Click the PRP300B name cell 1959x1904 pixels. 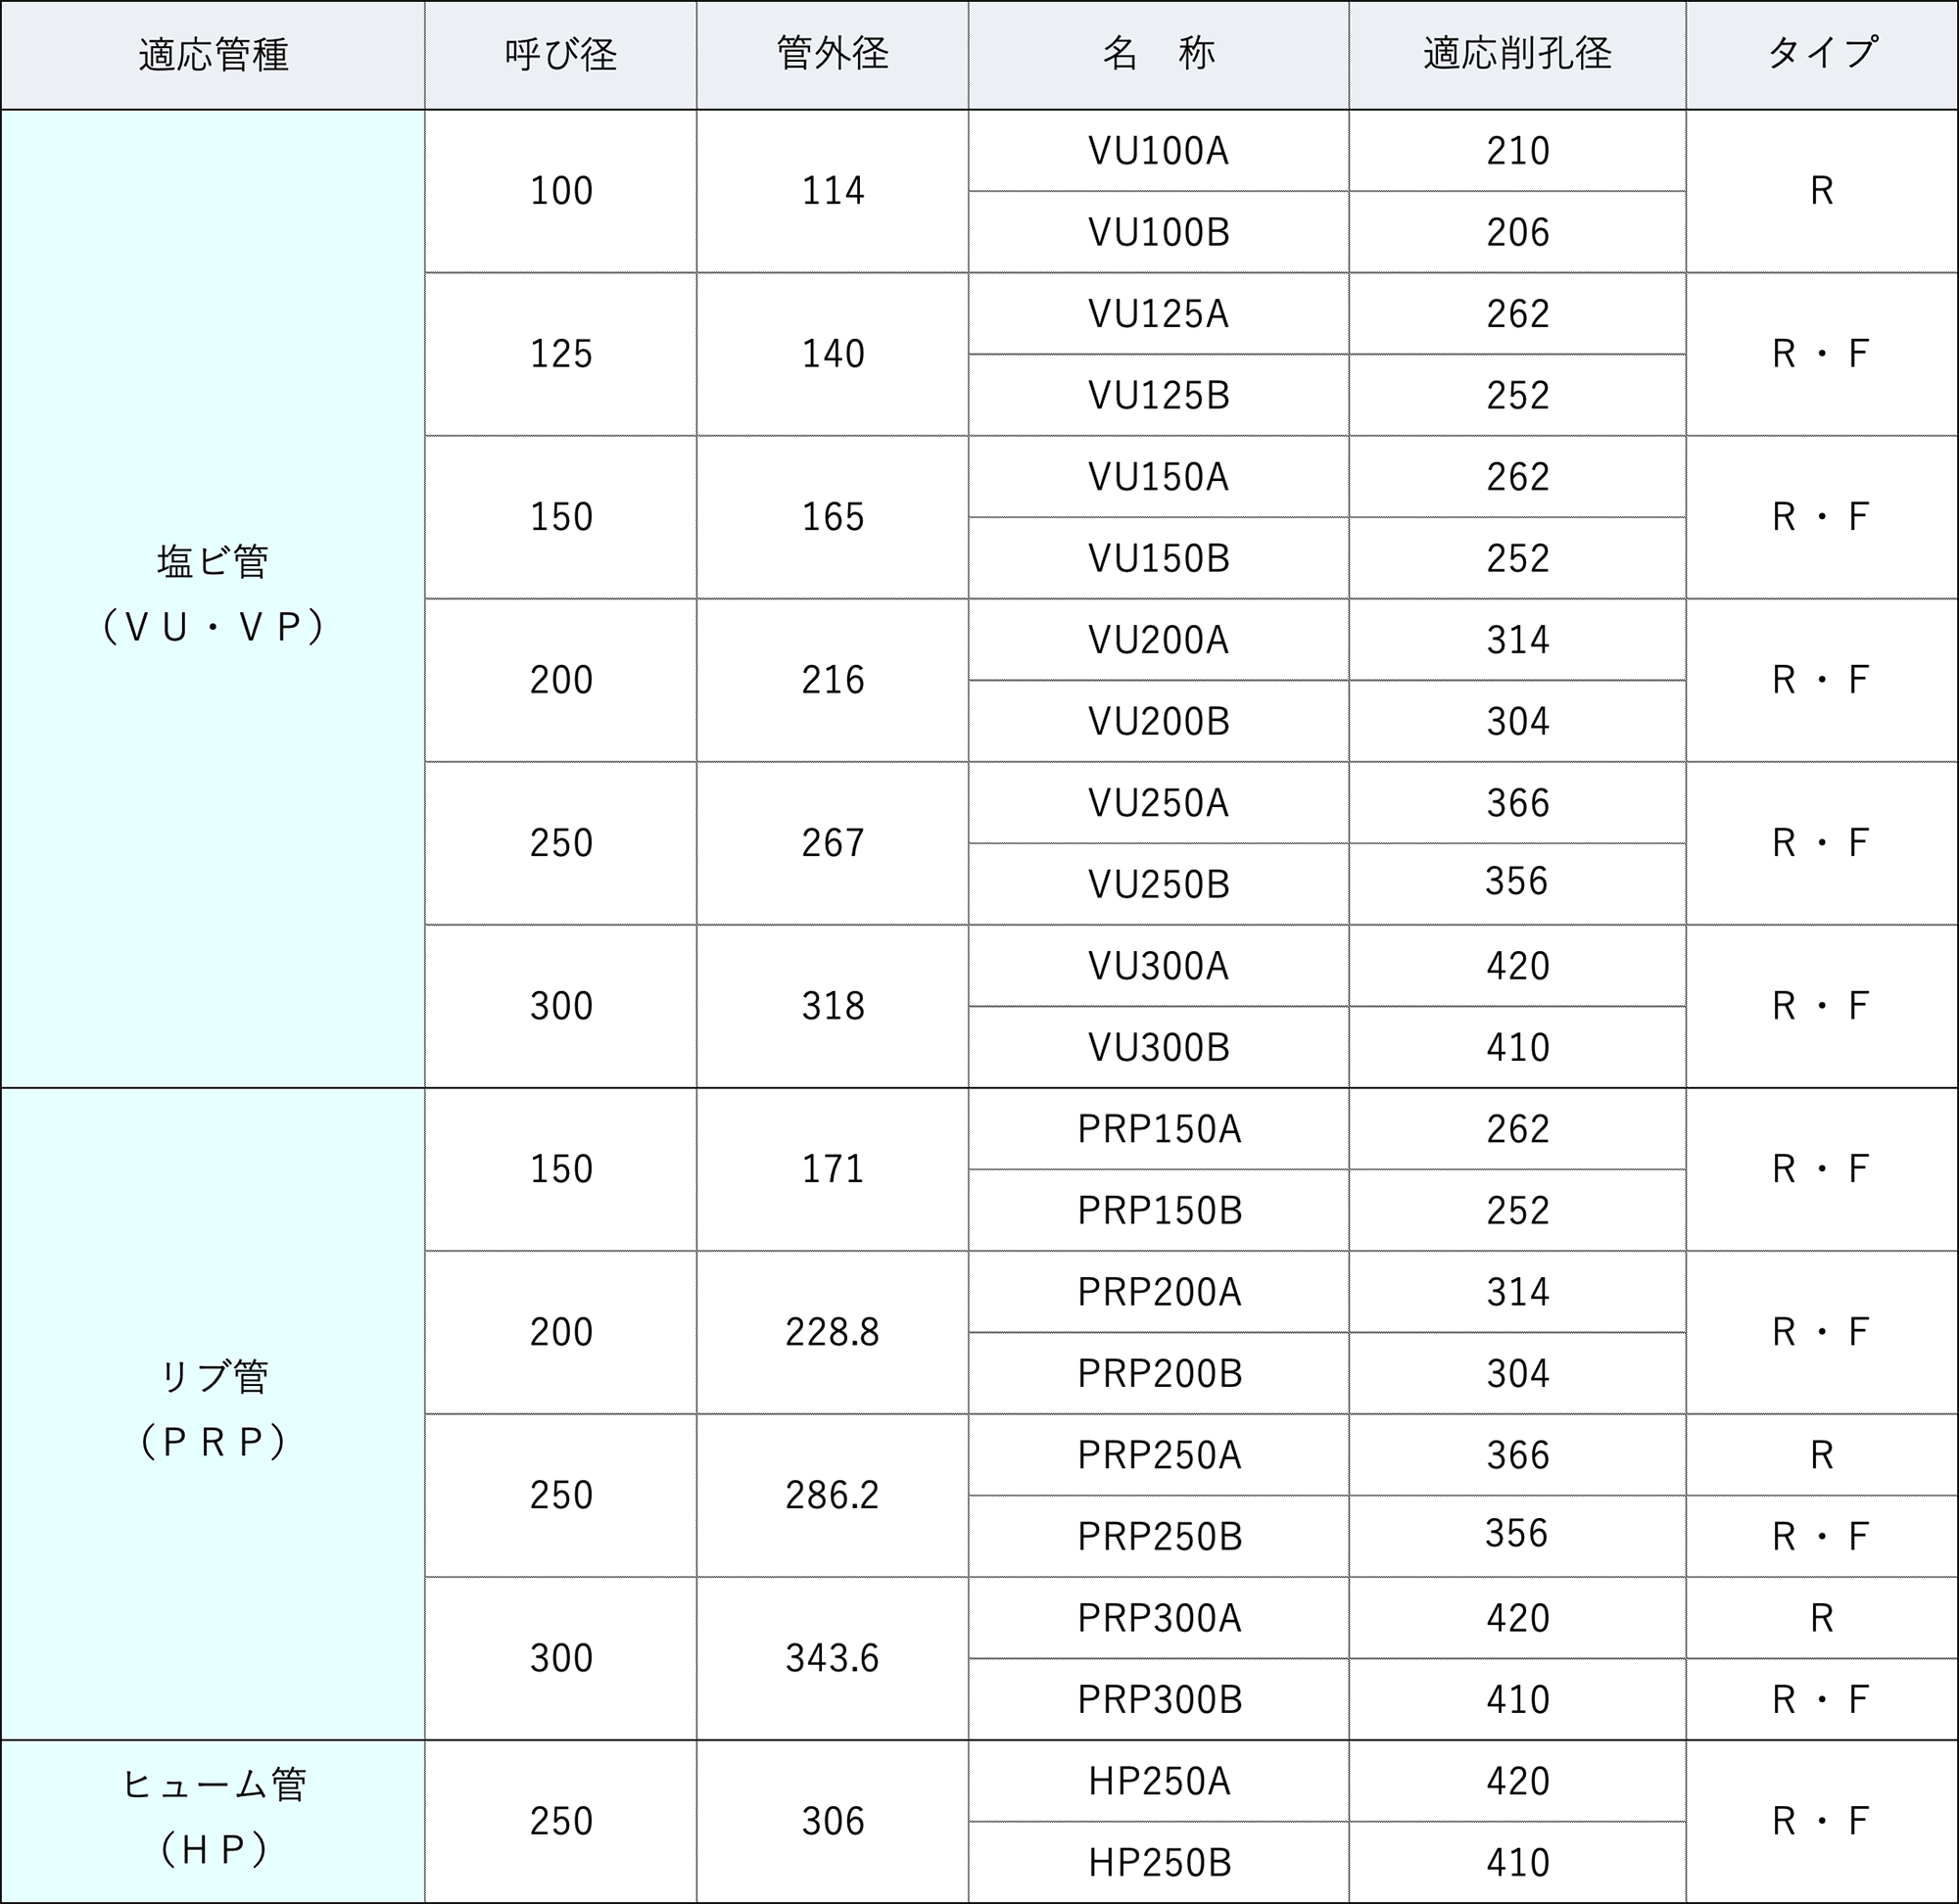click(x=1159, y=1699)
